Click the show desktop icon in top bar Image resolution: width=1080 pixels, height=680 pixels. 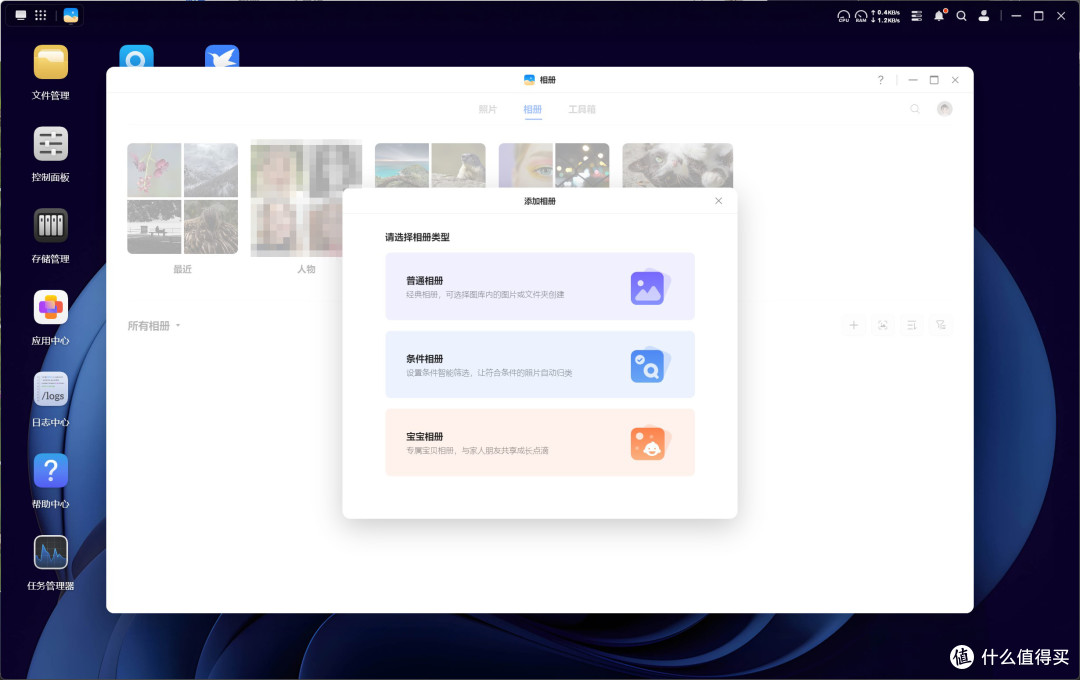[21, 15]
